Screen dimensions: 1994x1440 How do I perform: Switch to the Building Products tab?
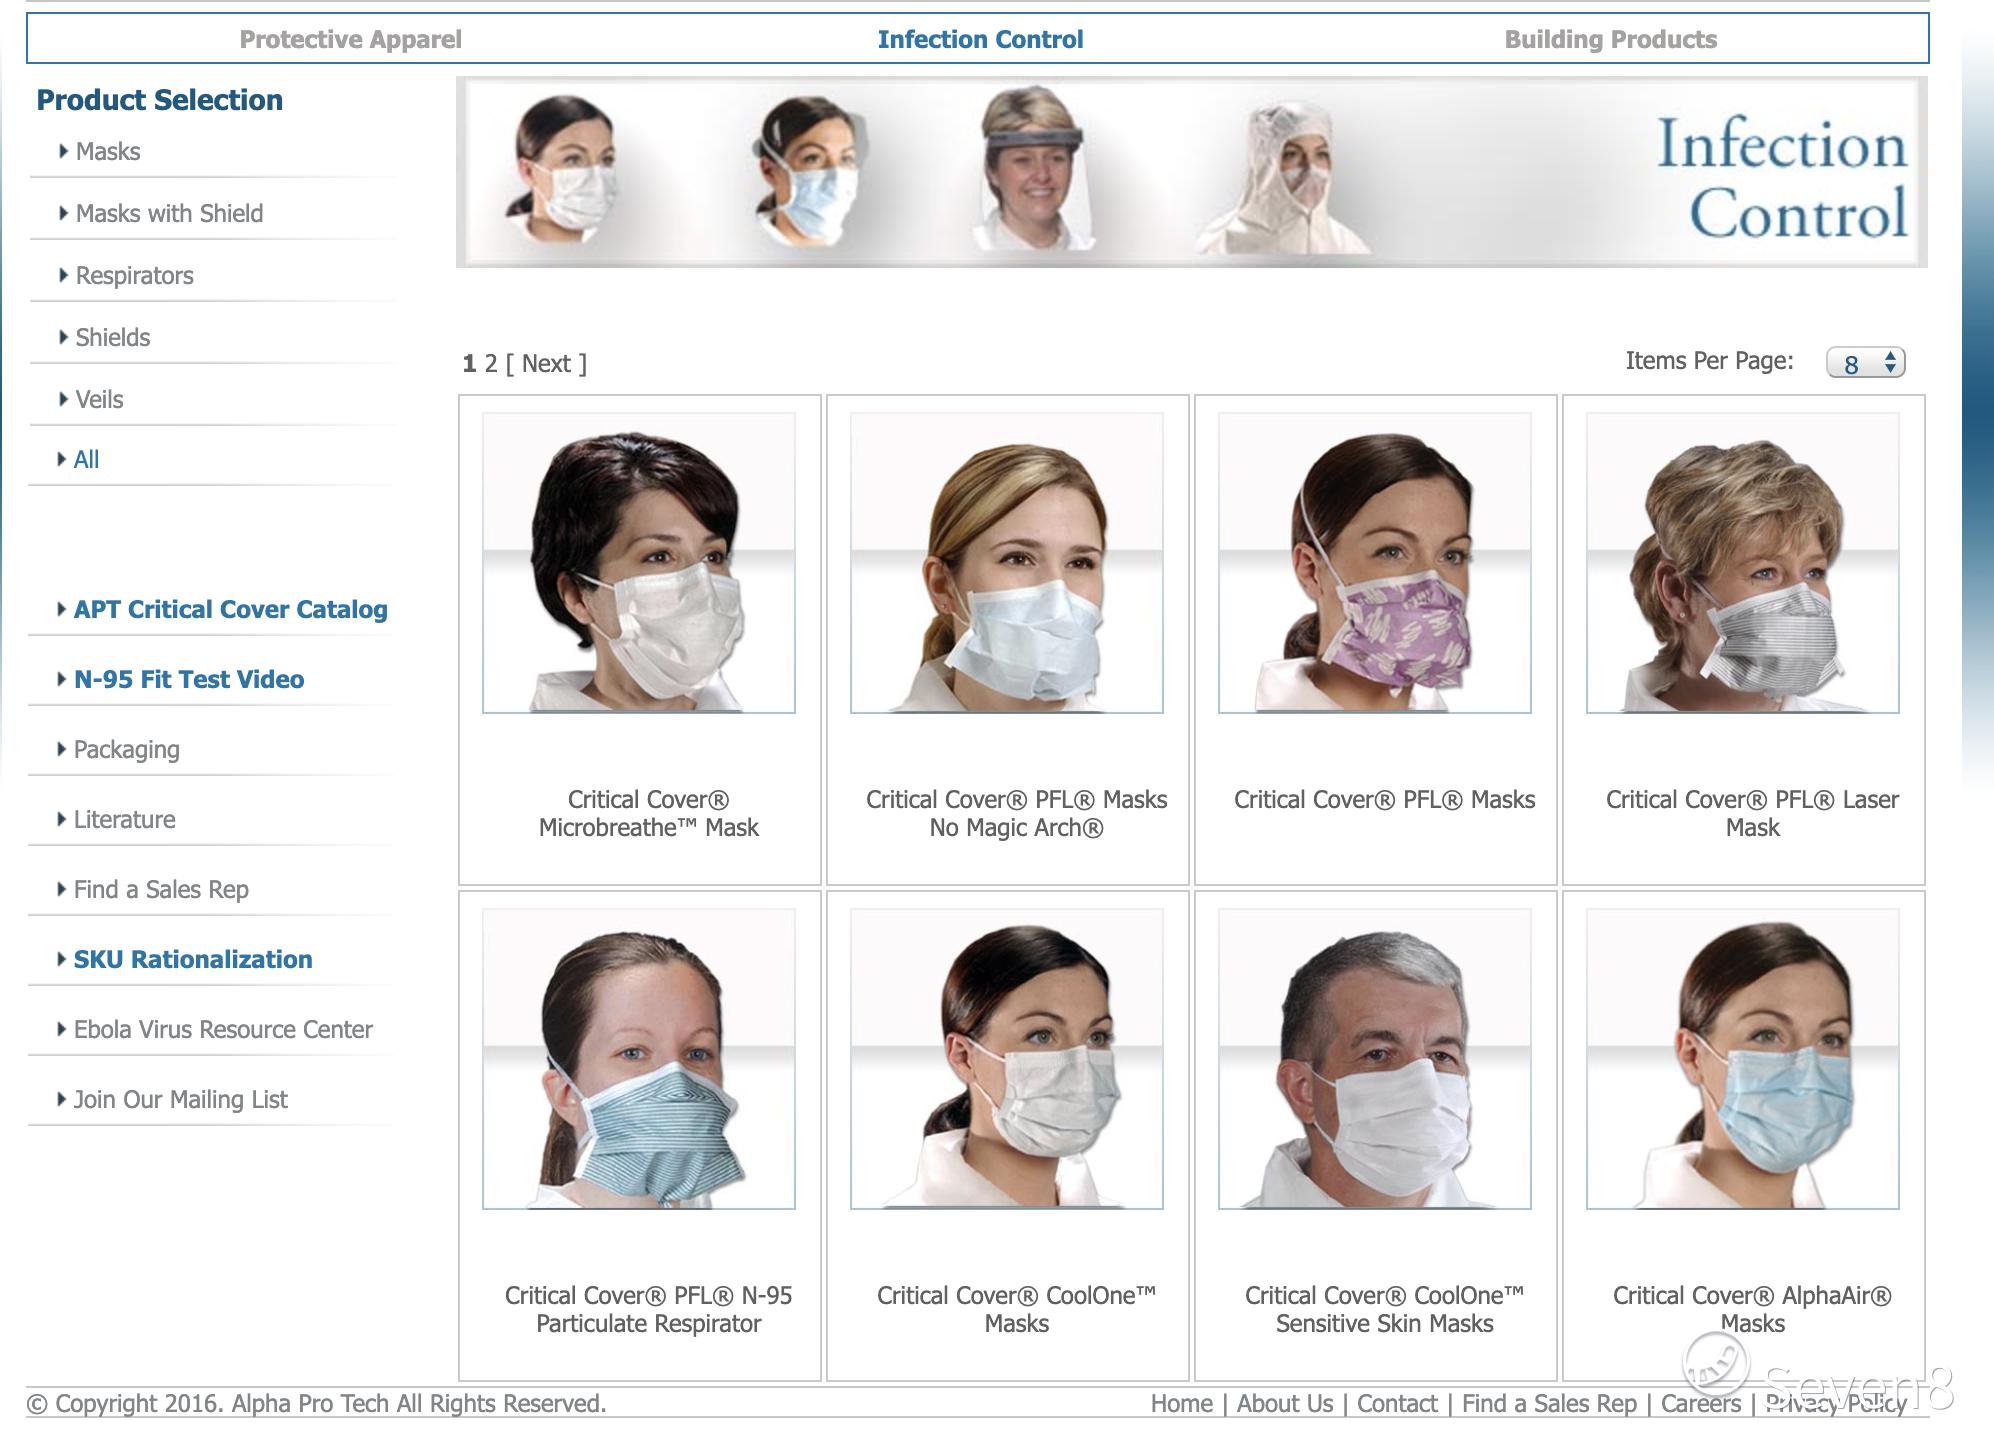(1610, 40)
